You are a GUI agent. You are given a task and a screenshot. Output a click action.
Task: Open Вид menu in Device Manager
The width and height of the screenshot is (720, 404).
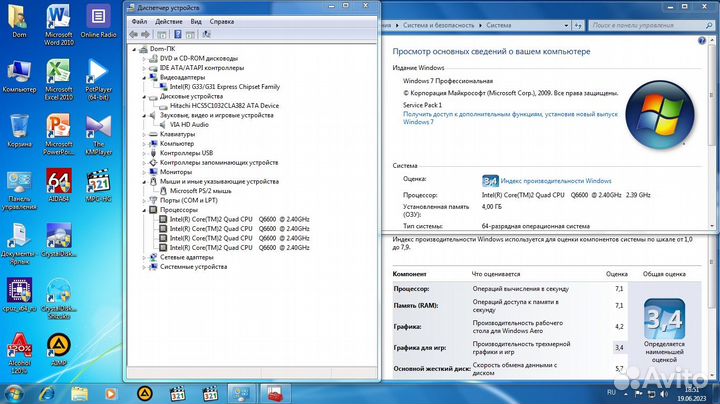tap(196, 22)
